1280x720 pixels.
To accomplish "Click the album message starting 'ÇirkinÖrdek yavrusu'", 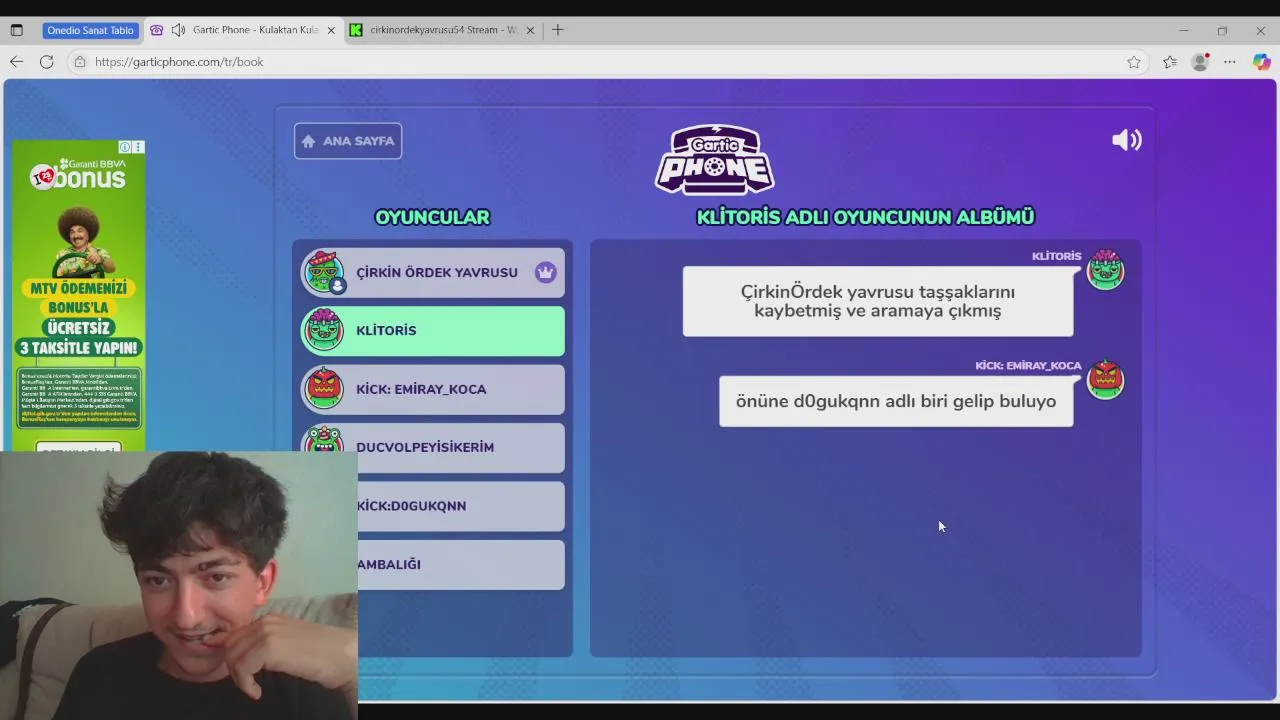I will tap(878, 301).
